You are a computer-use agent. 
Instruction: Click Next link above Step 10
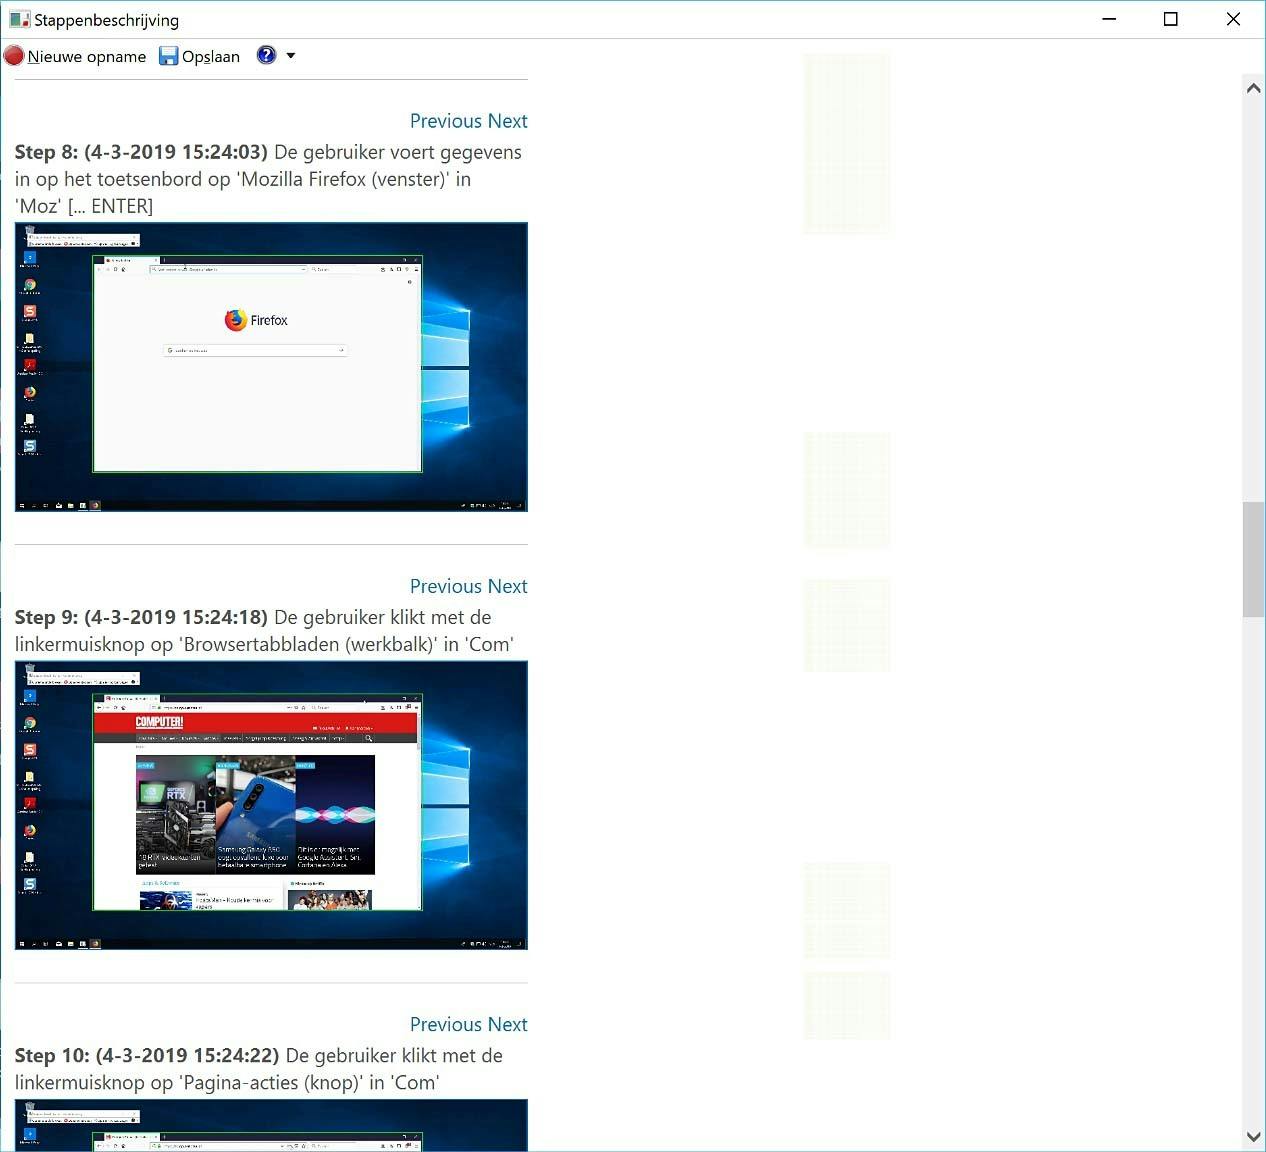(508, 1024)
